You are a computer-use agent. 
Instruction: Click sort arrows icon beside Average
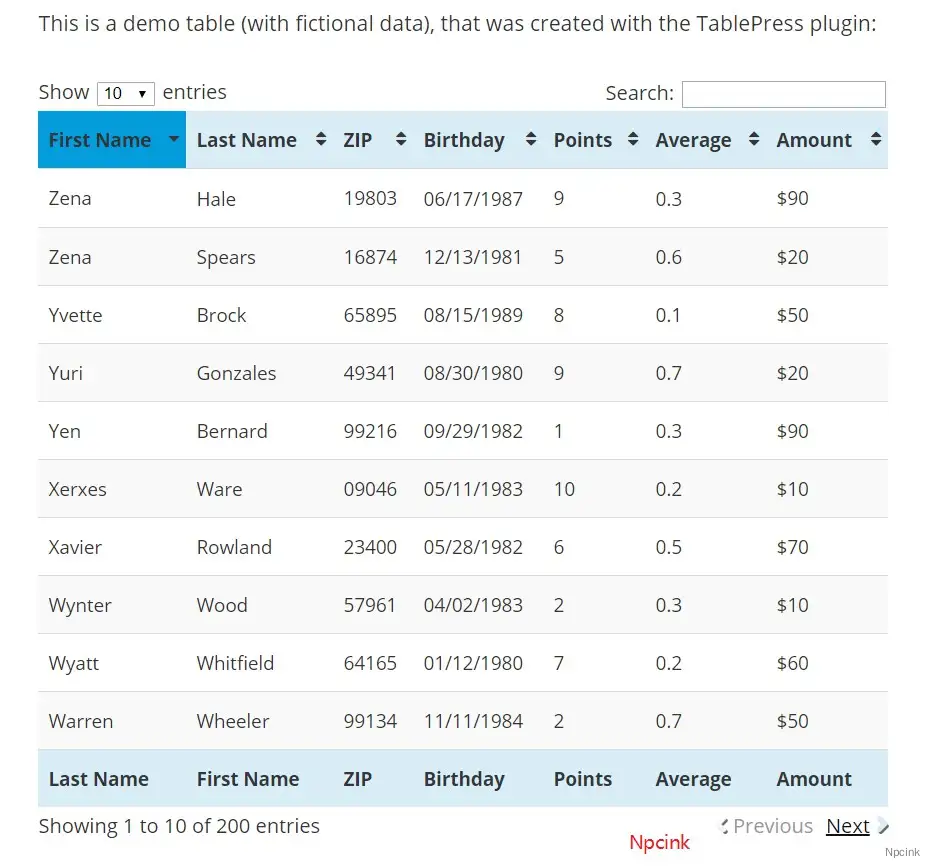754,139
